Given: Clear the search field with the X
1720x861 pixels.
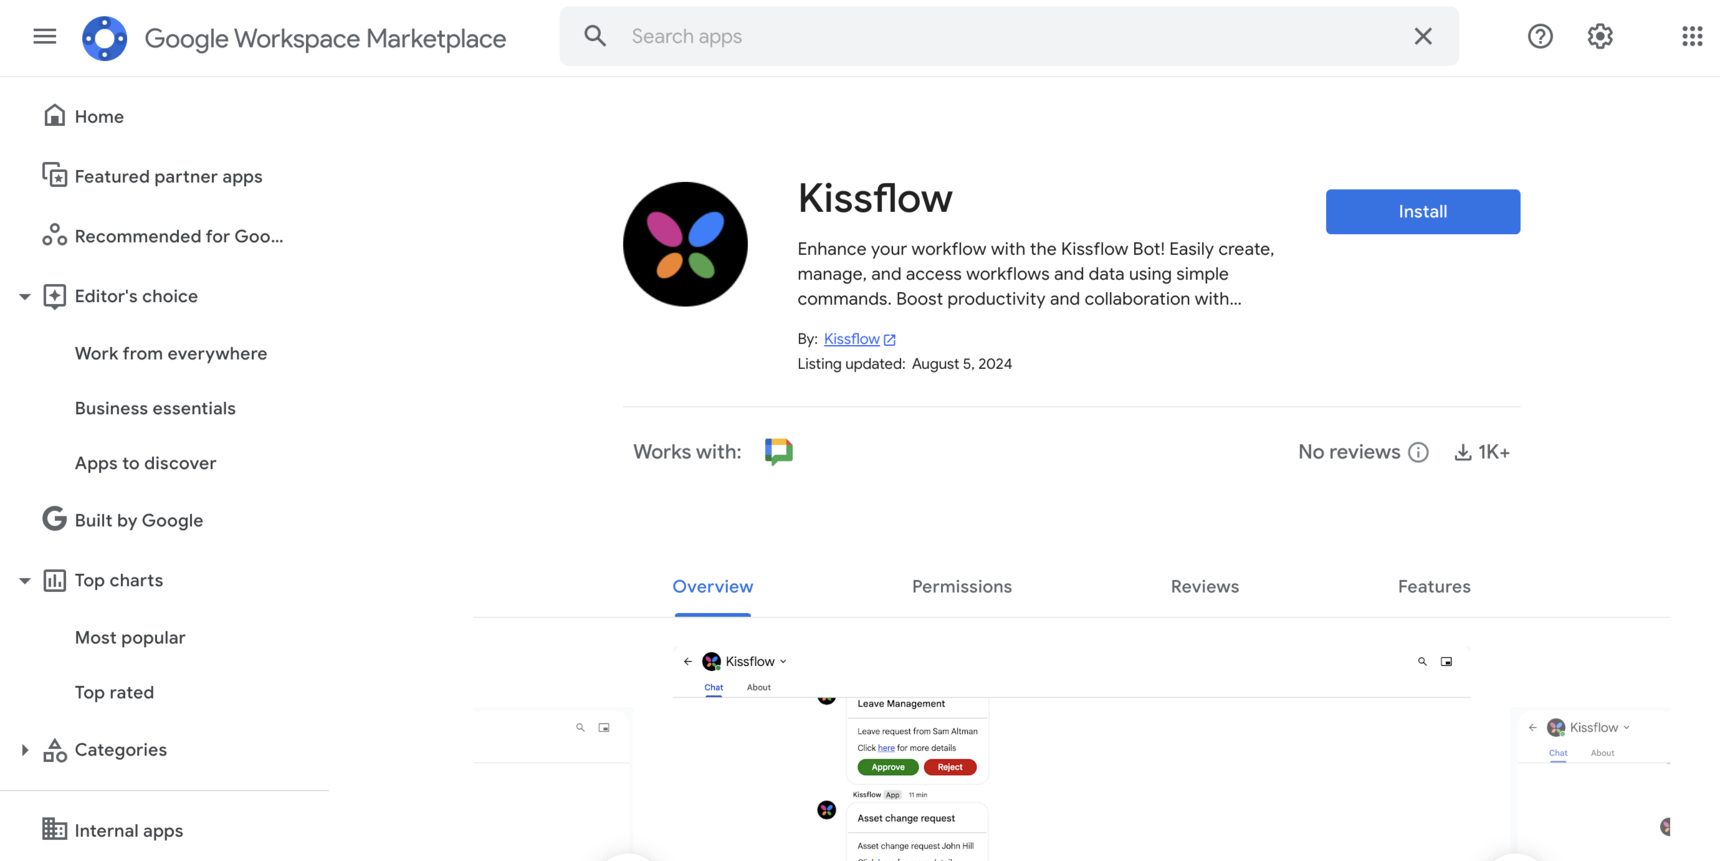Looking at the screenshot, I should point(1423,36).
